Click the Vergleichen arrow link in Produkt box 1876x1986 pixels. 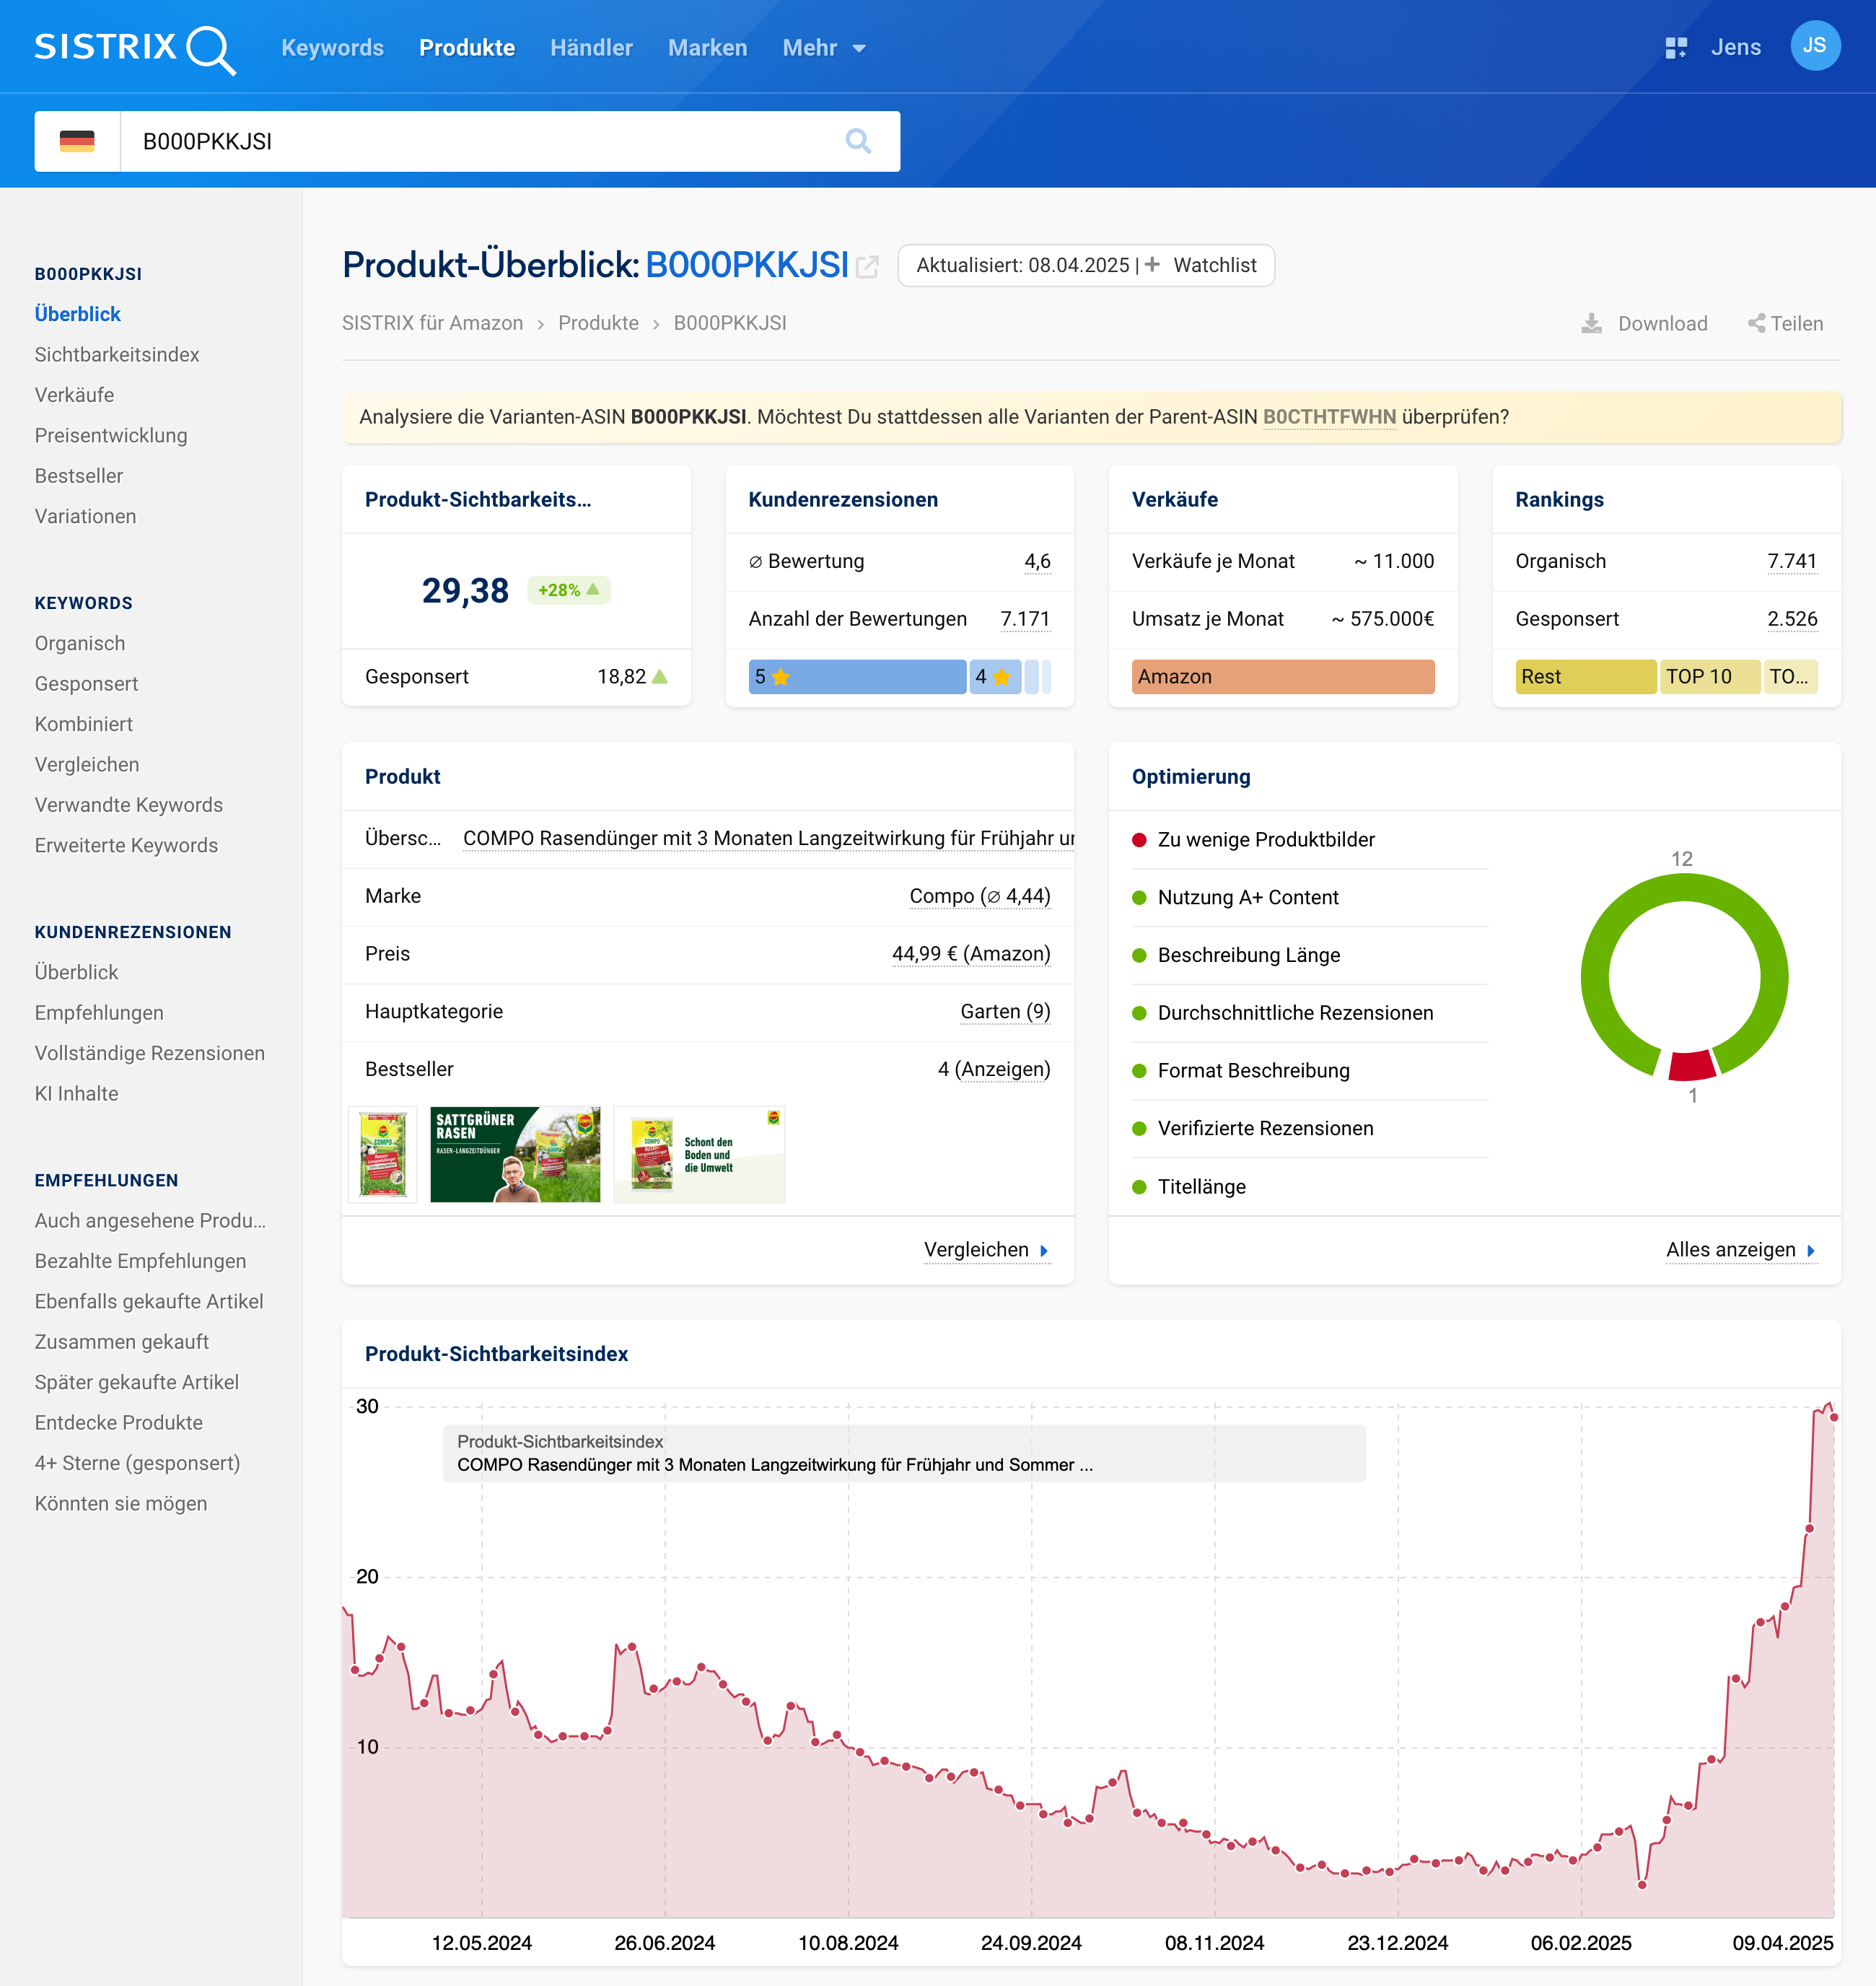pyautogui.click(x=986, y=1250)
